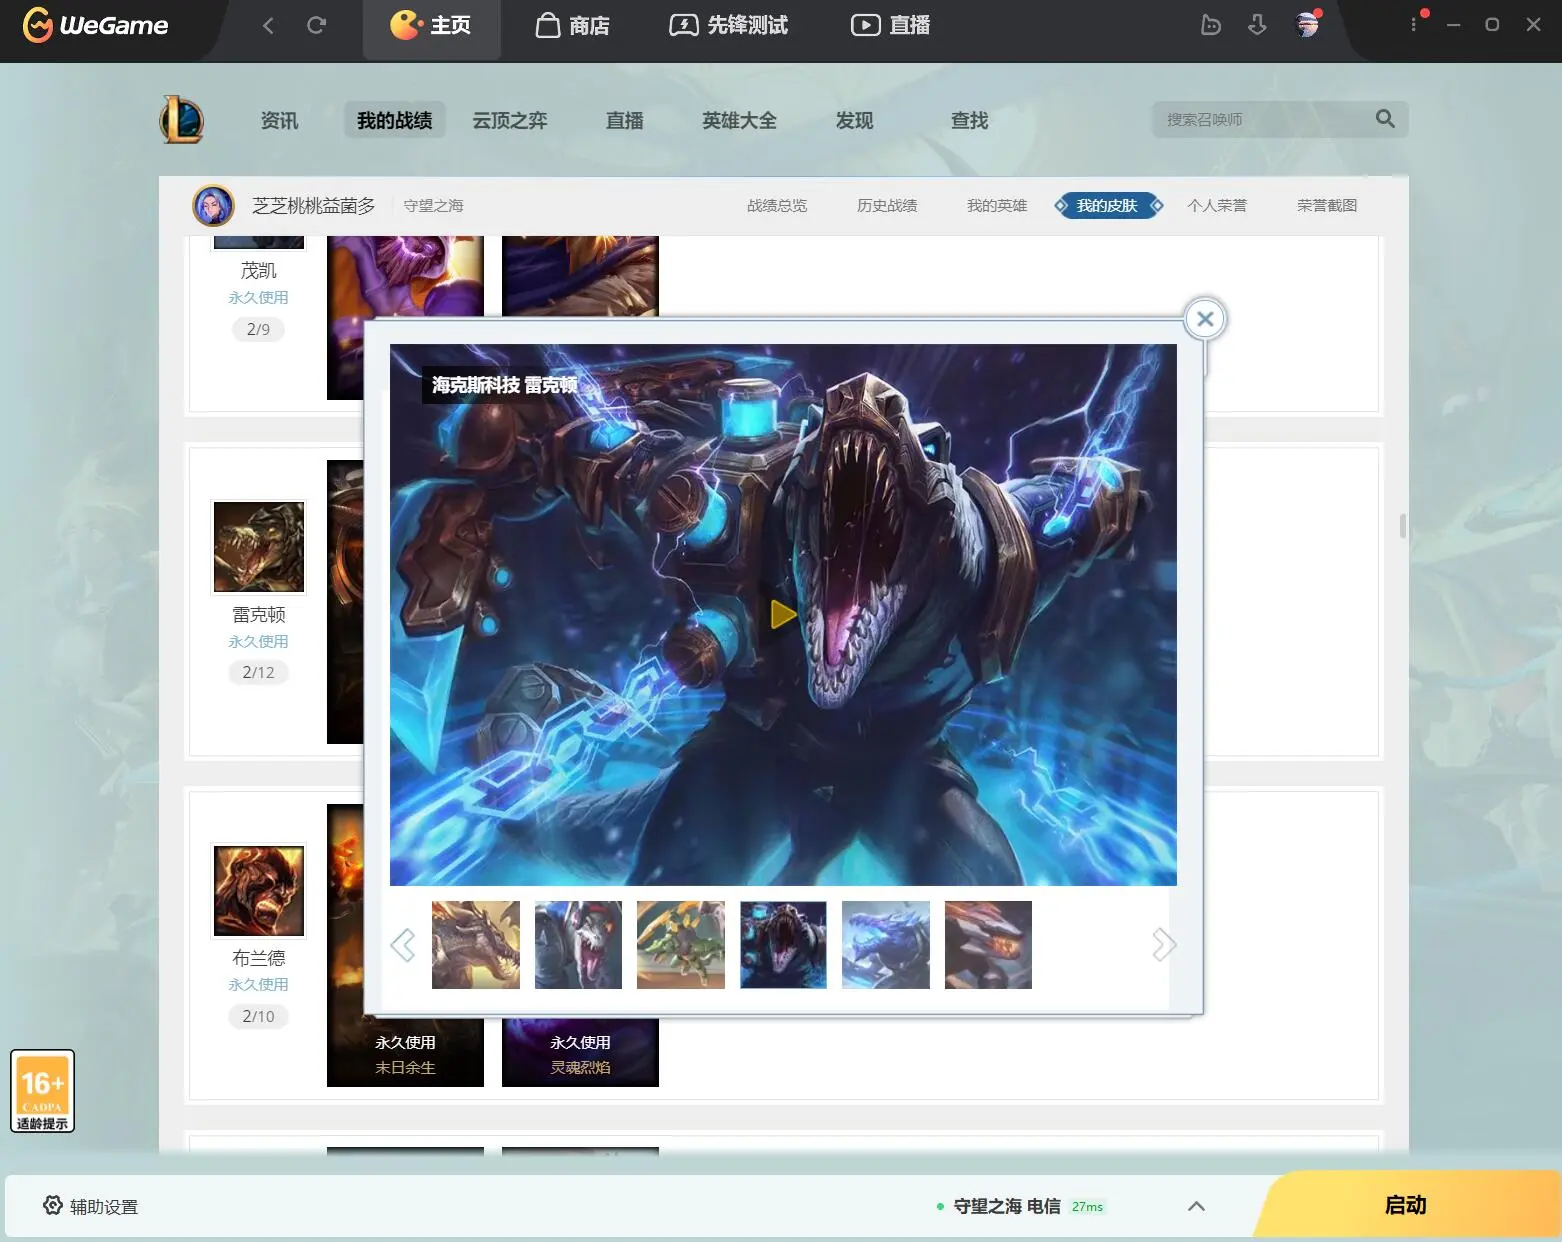Click the 茂凯 champion name
This screenshot has width=1562, height=1242.
click(x=258, y=271)
